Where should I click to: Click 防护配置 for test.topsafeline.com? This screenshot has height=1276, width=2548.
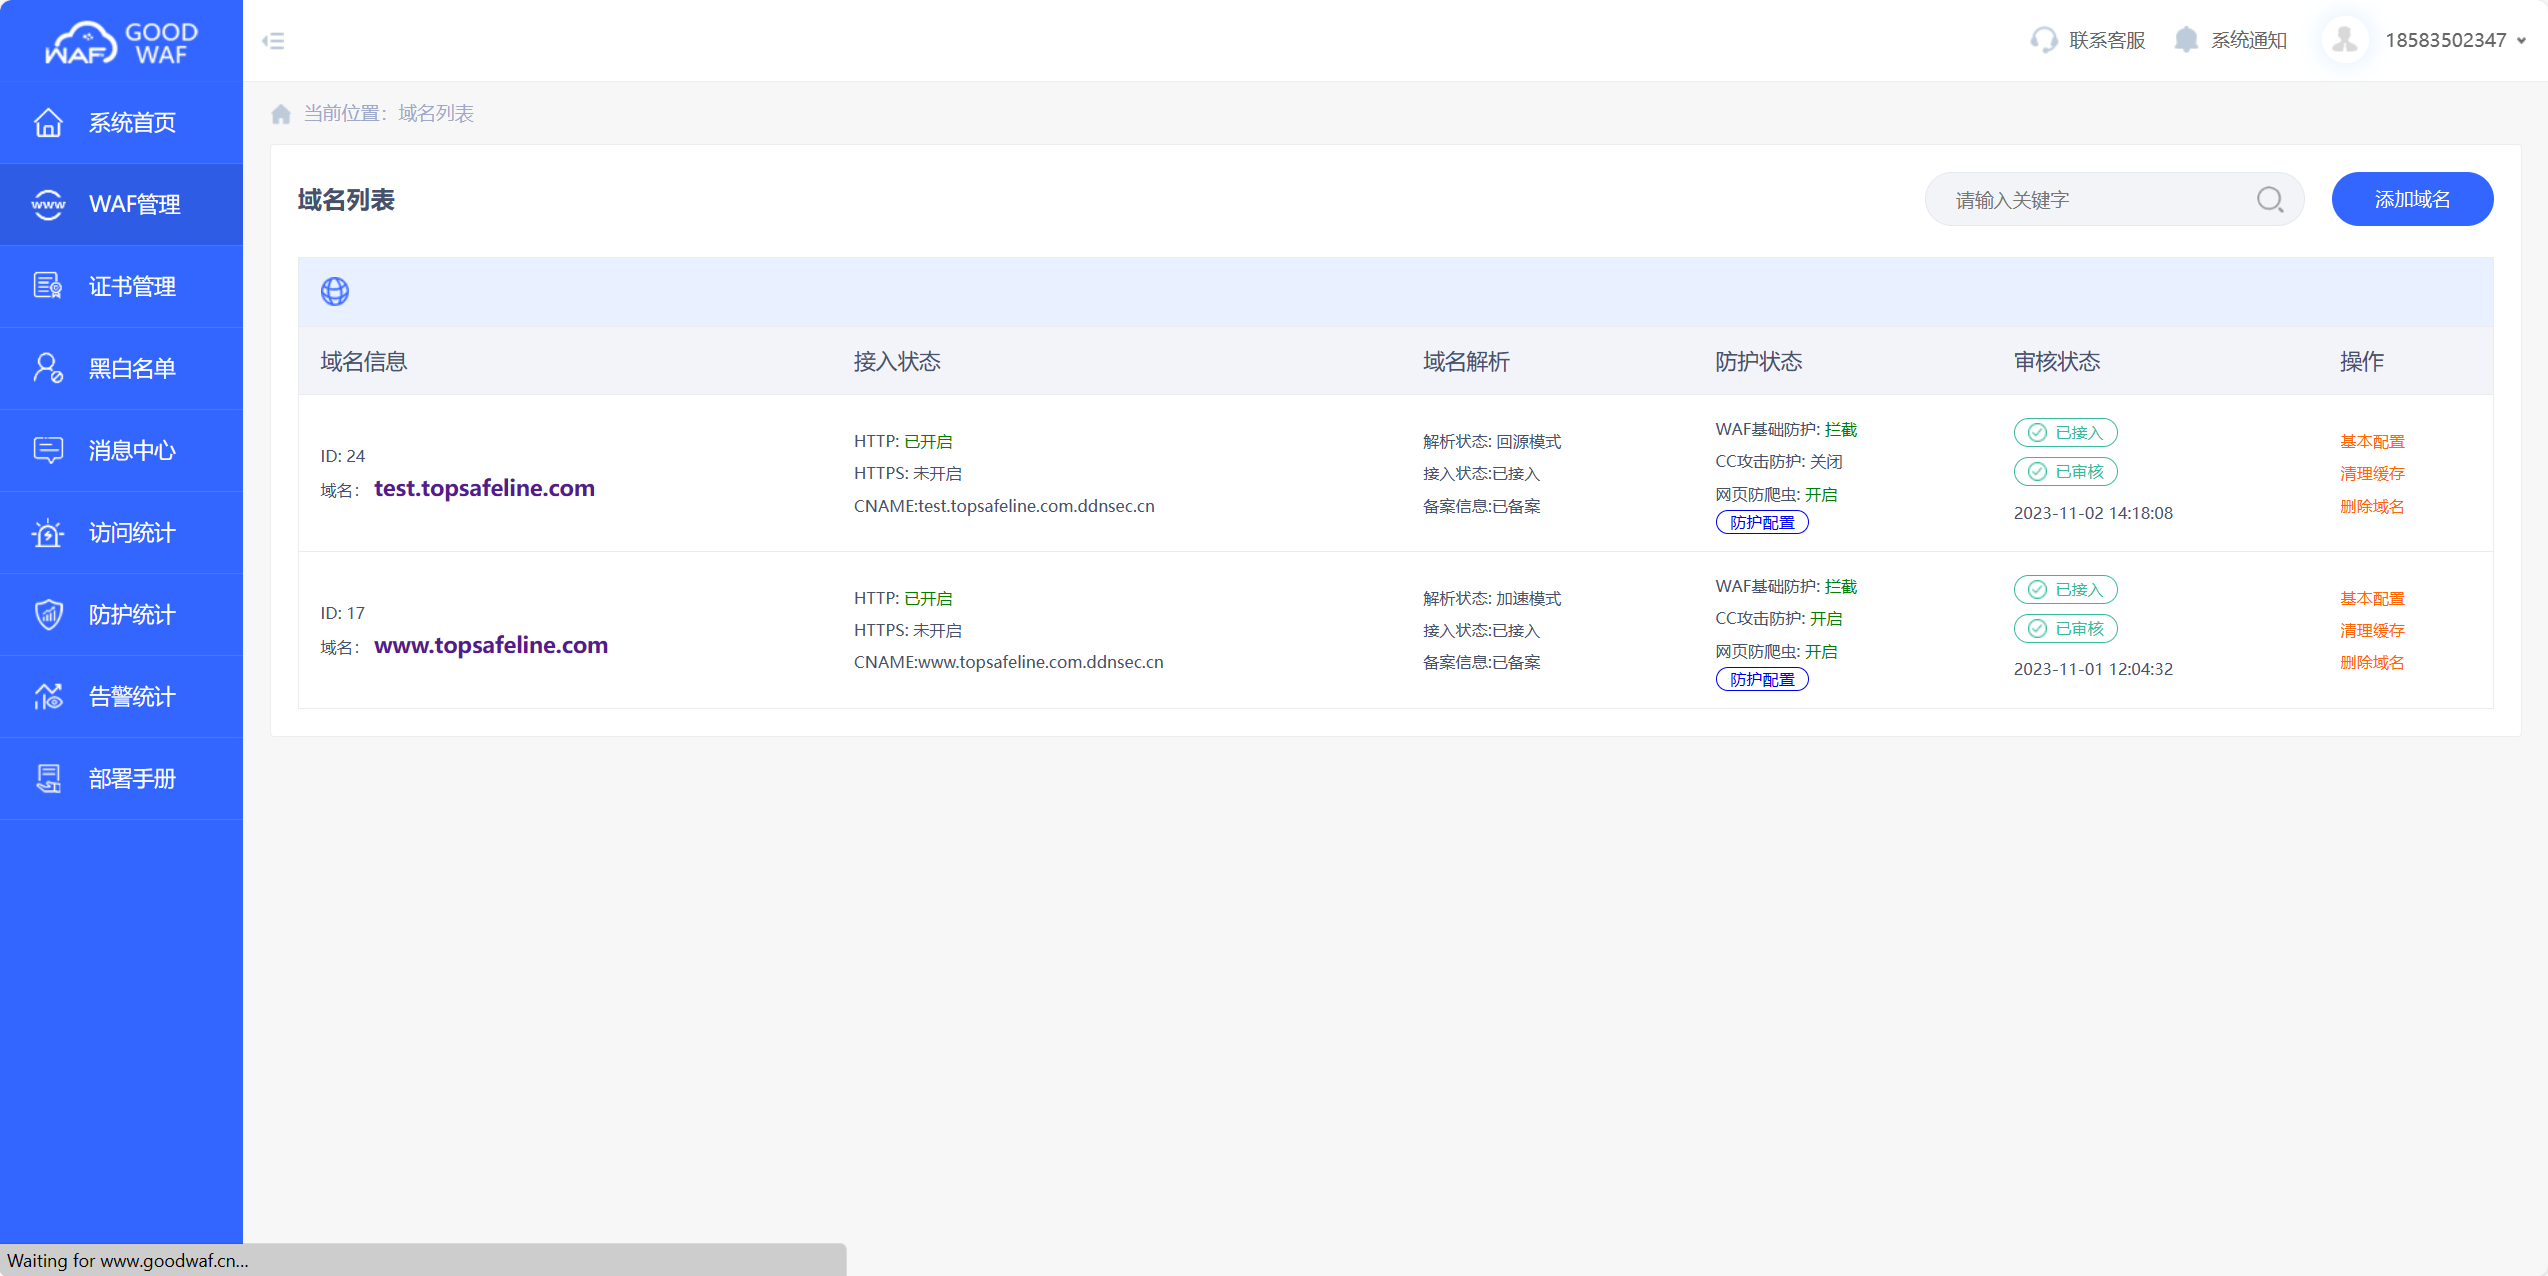tap(1762, 523)
